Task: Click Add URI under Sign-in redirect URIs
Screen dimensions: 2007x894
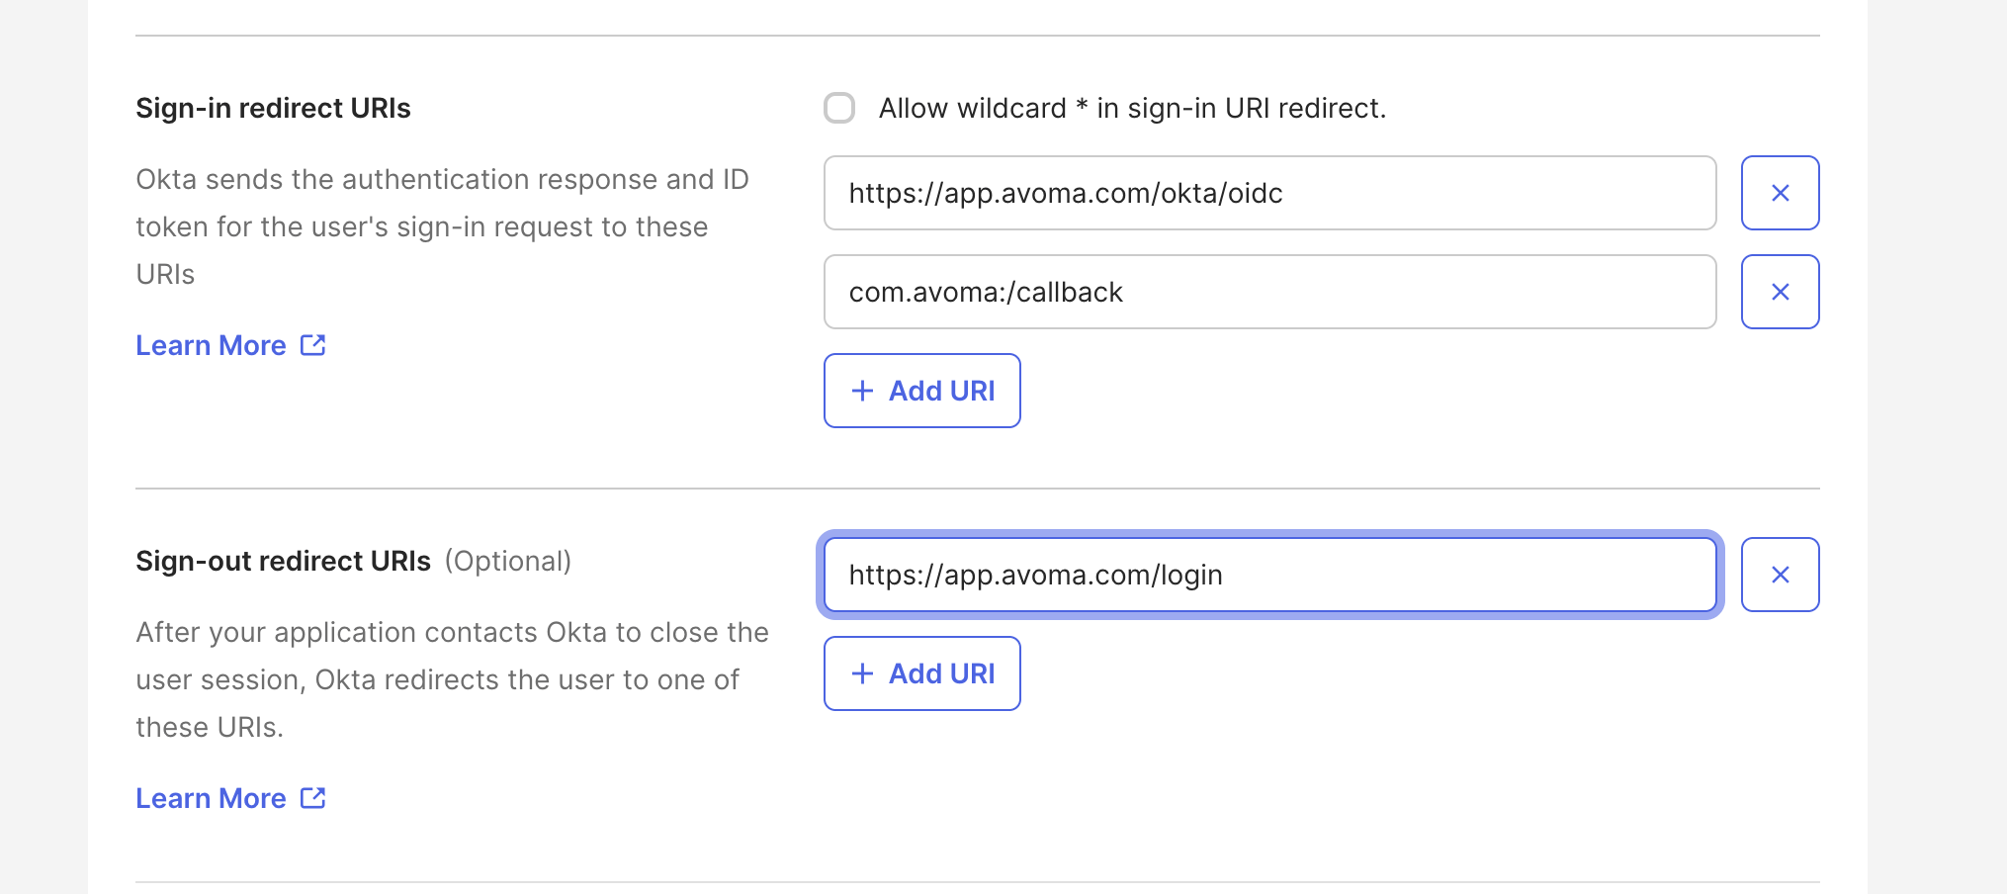Action: tap(921, 391)
